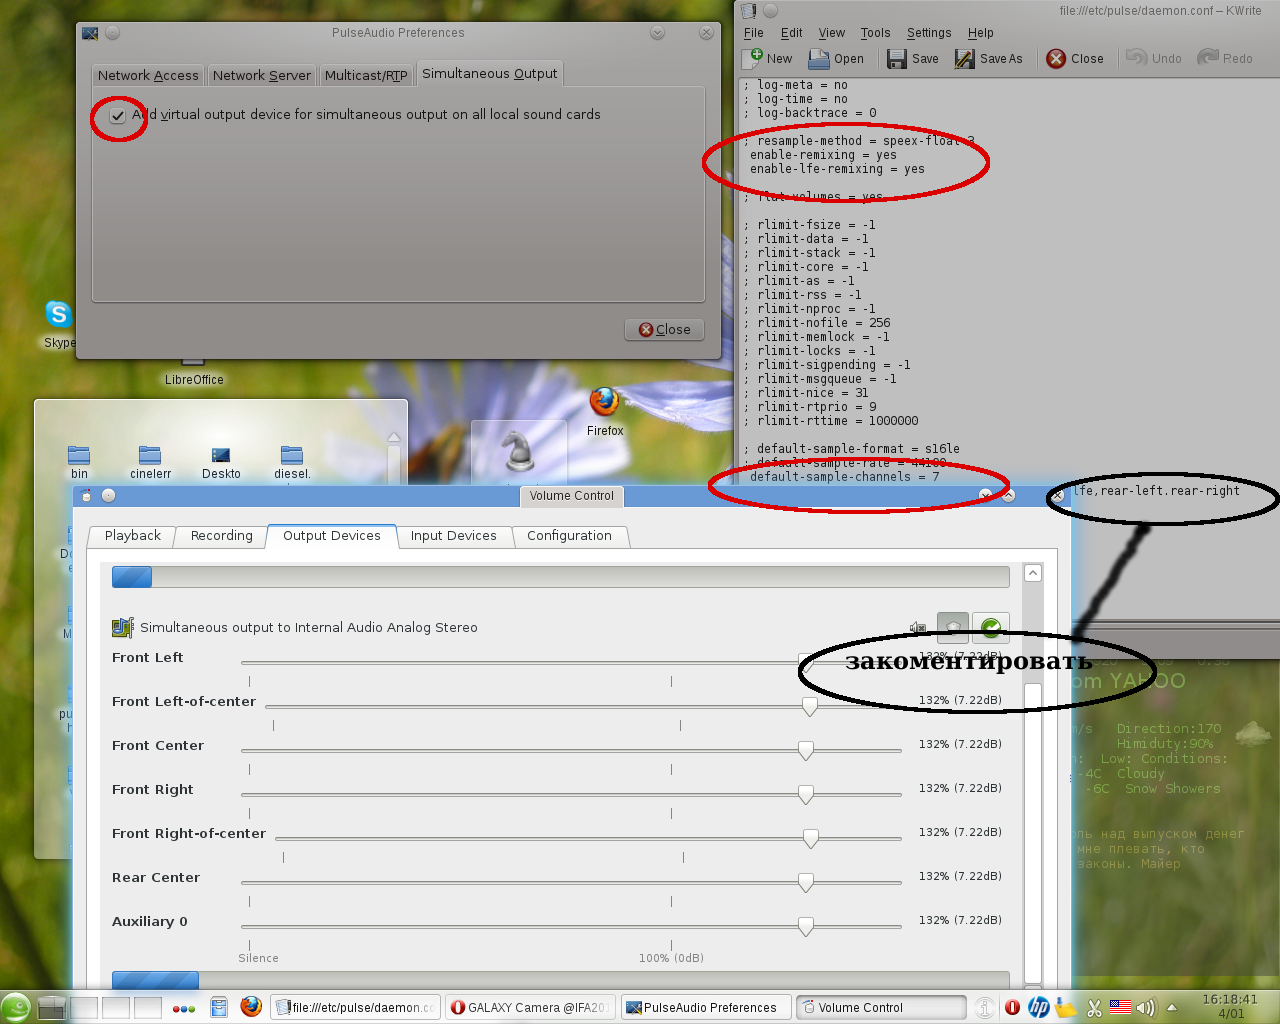1280x1024 pixels.
Task: Click the 'default-sample-format = s16le' line
Action: pos(852,449)
